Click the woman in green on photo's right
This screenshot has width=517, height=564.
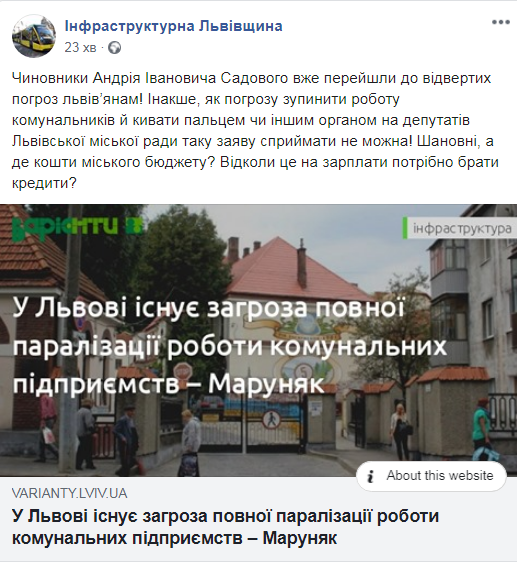[484, 430]
